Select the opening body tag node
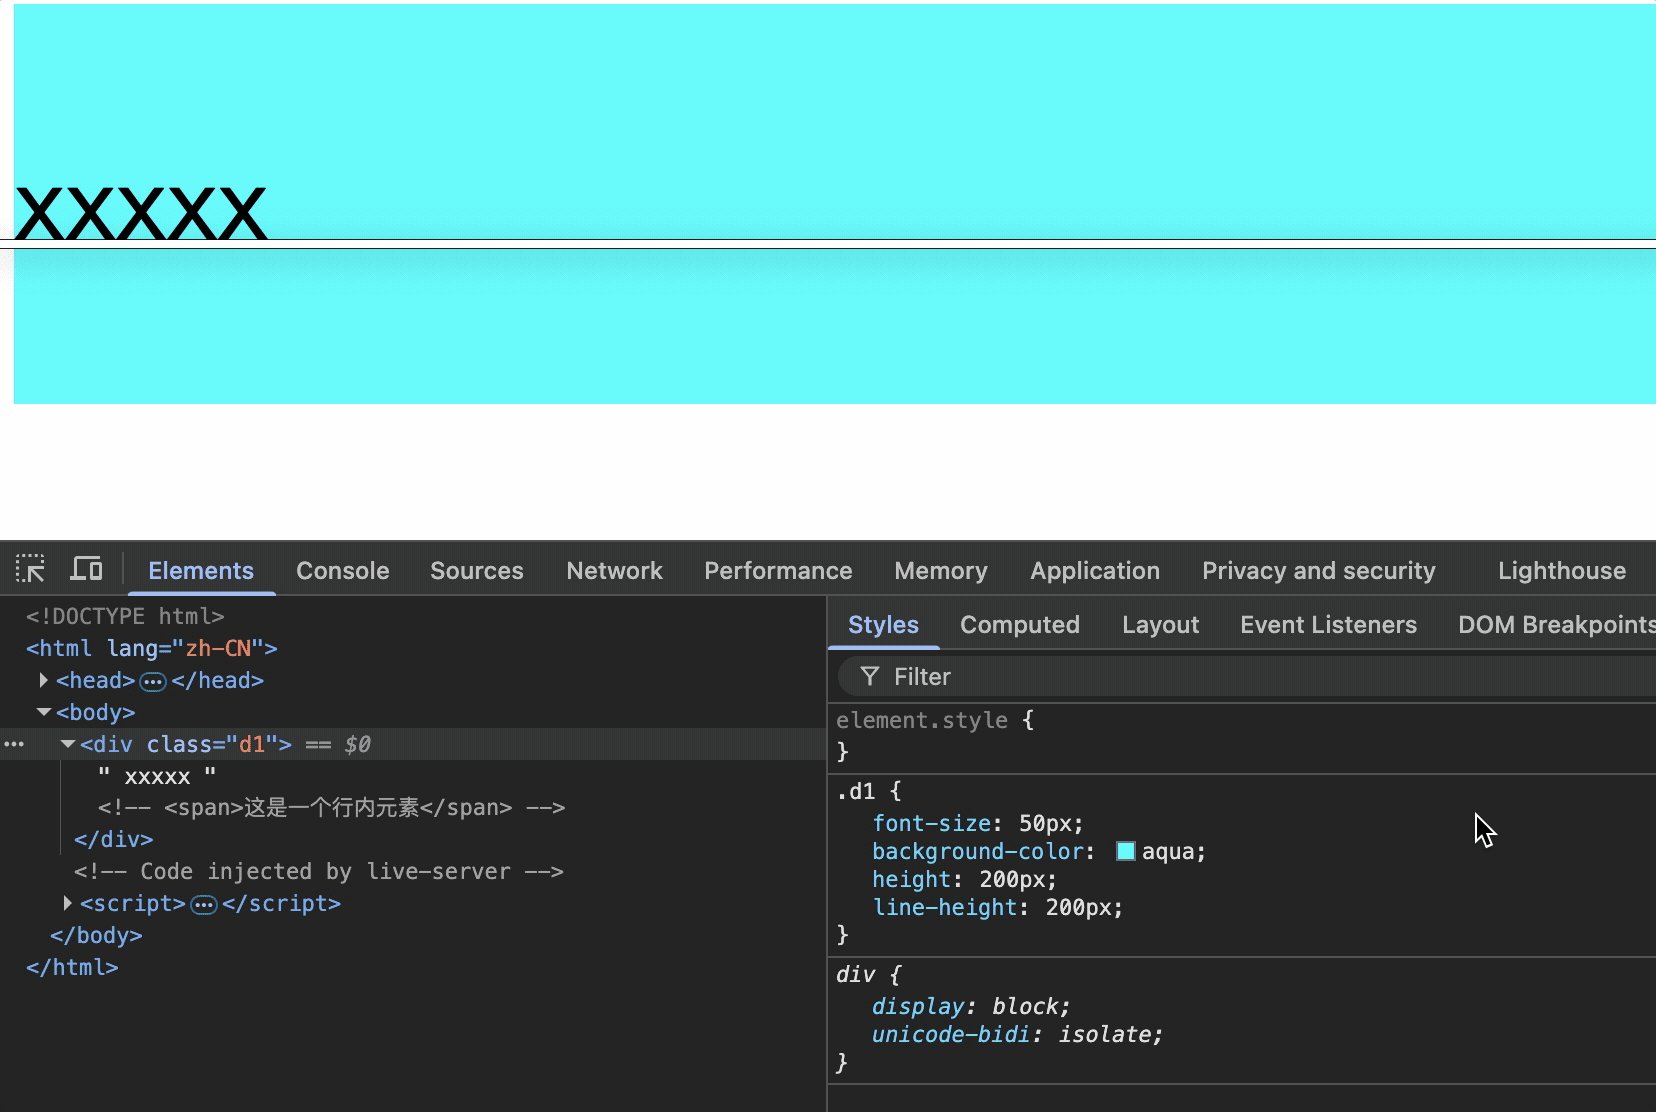This screenshot has width=1656, height=1112. 95,712
